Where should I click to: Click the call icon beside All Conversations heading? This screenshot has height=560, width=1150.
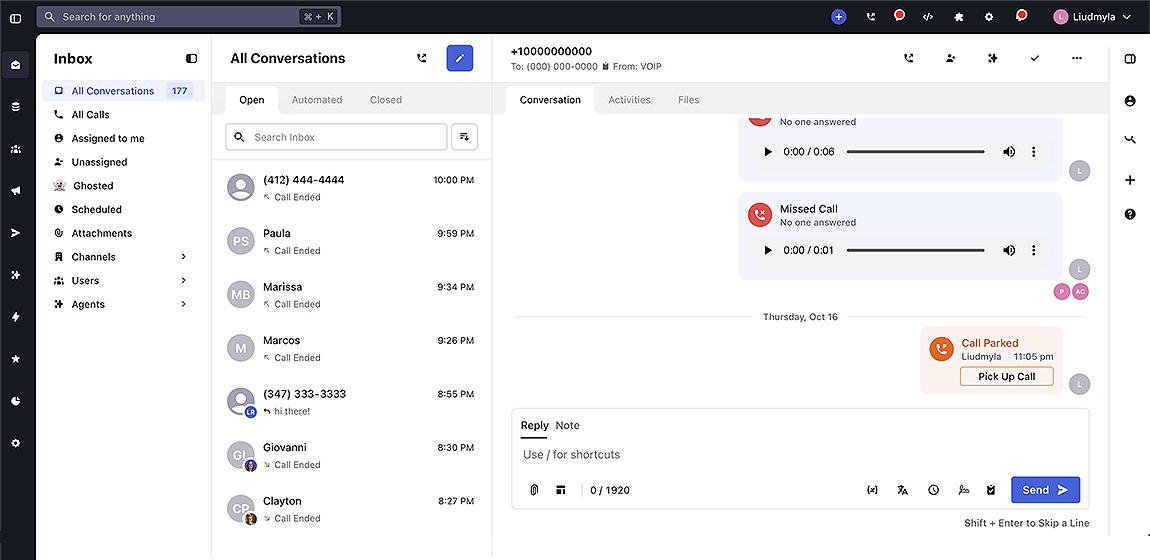point(422,58)
